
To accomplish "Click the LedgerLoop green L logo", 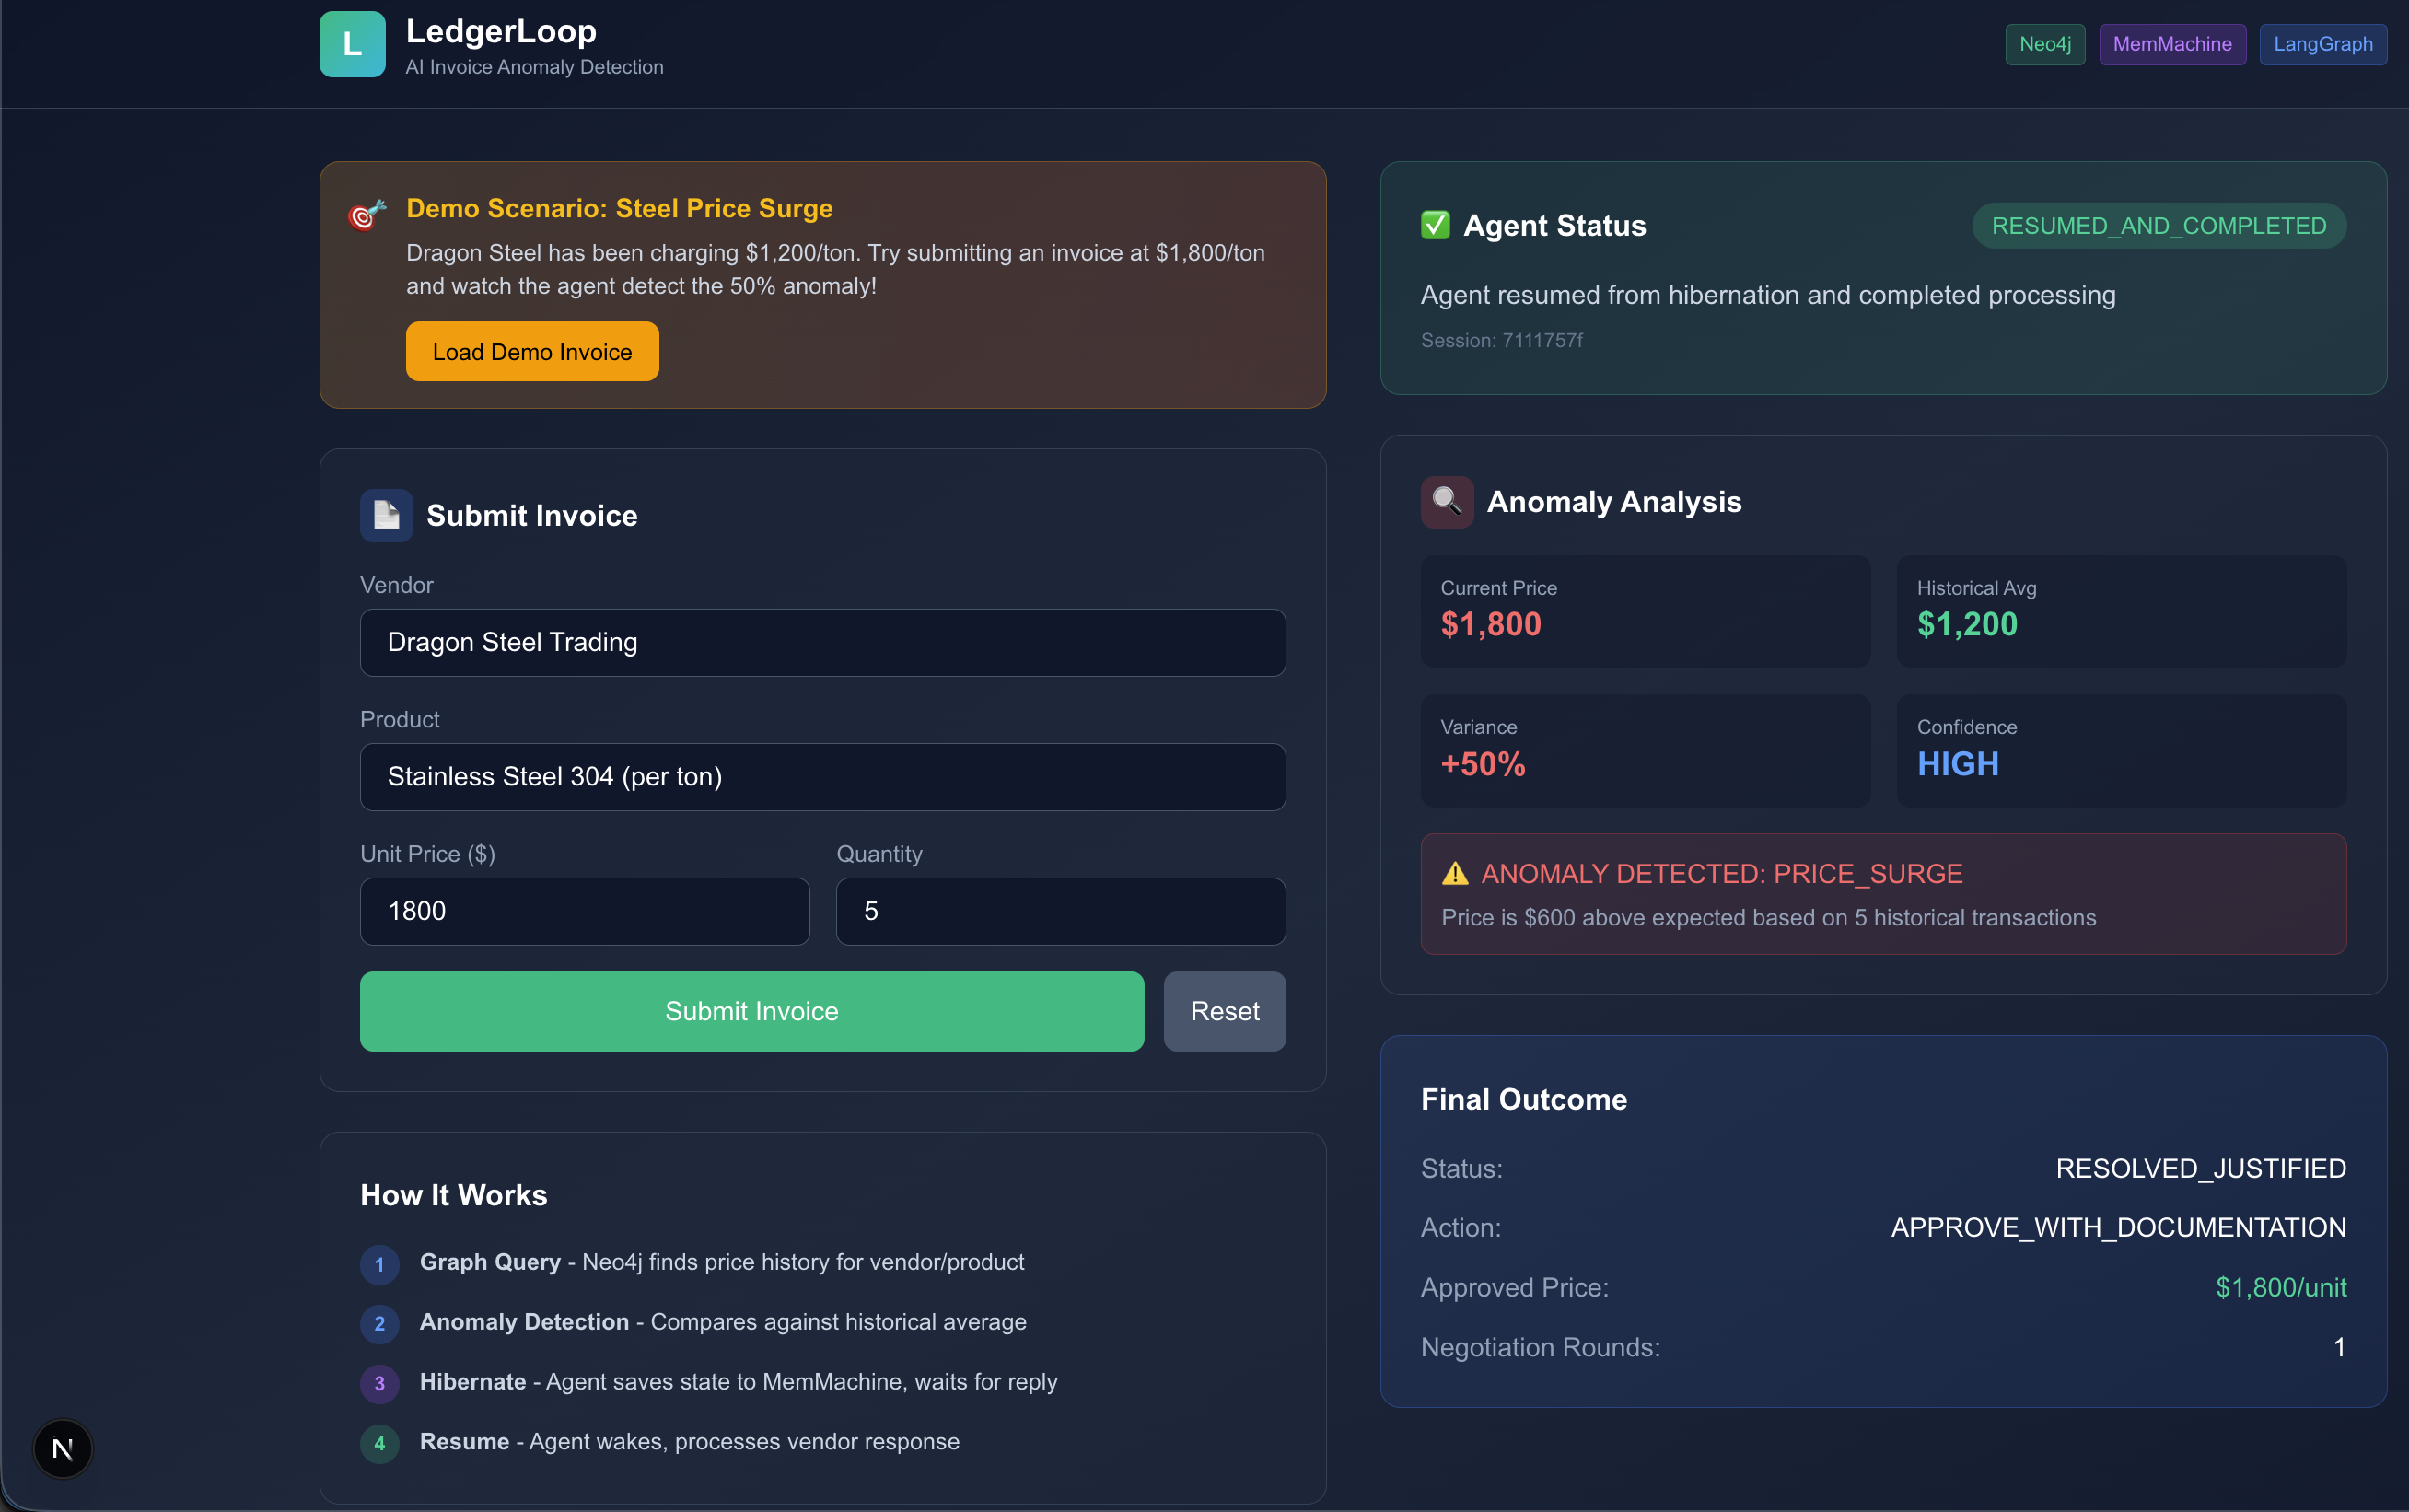I will click(x=352, y=44).
